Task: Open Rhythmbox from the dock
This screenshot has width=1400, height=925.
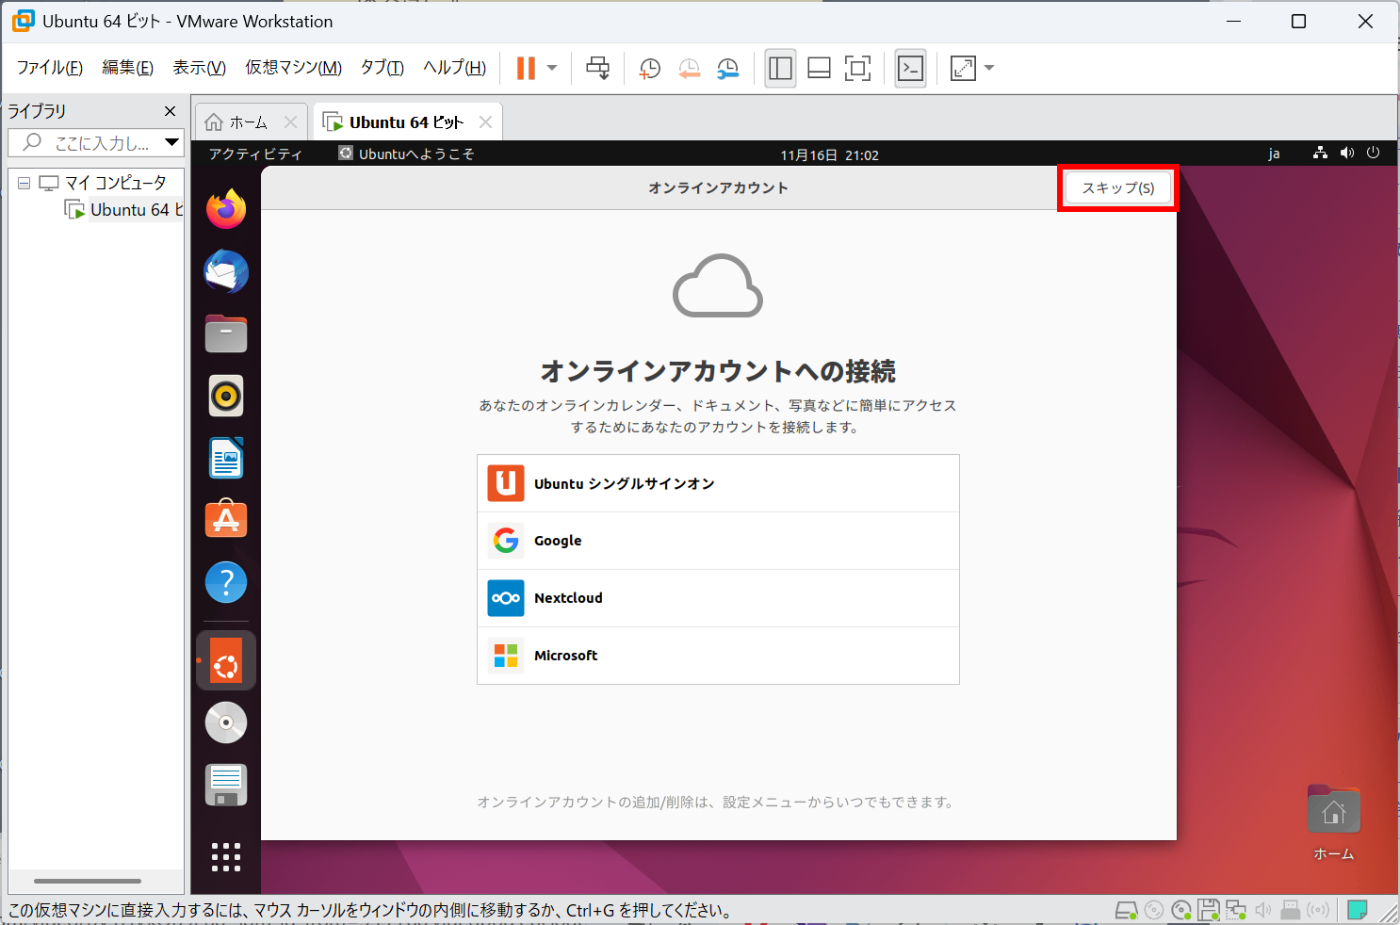Action: 226,396
